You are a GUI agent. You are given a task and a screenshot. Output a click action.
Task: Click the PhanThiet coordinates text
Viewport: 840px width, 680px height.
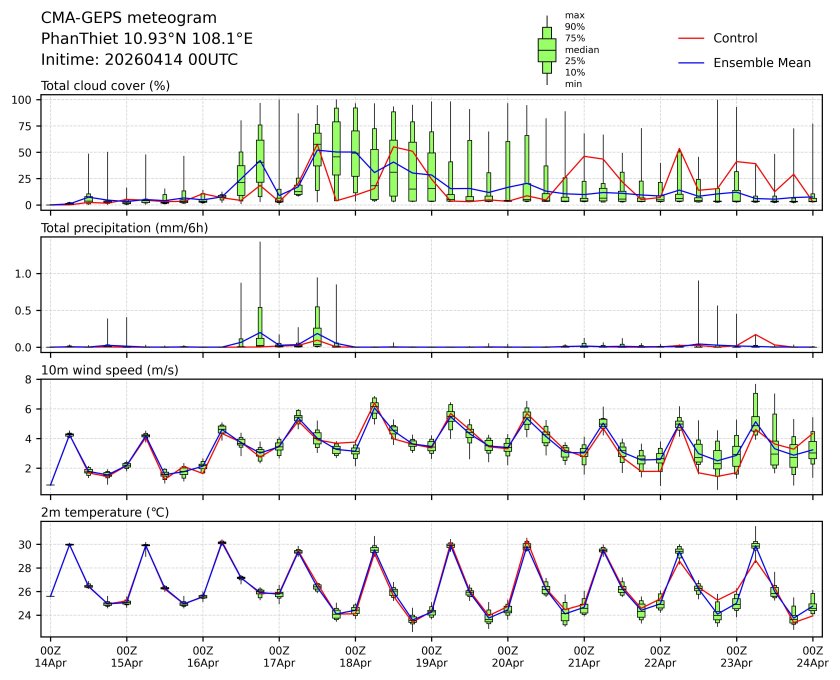click(x=146, y=39)
